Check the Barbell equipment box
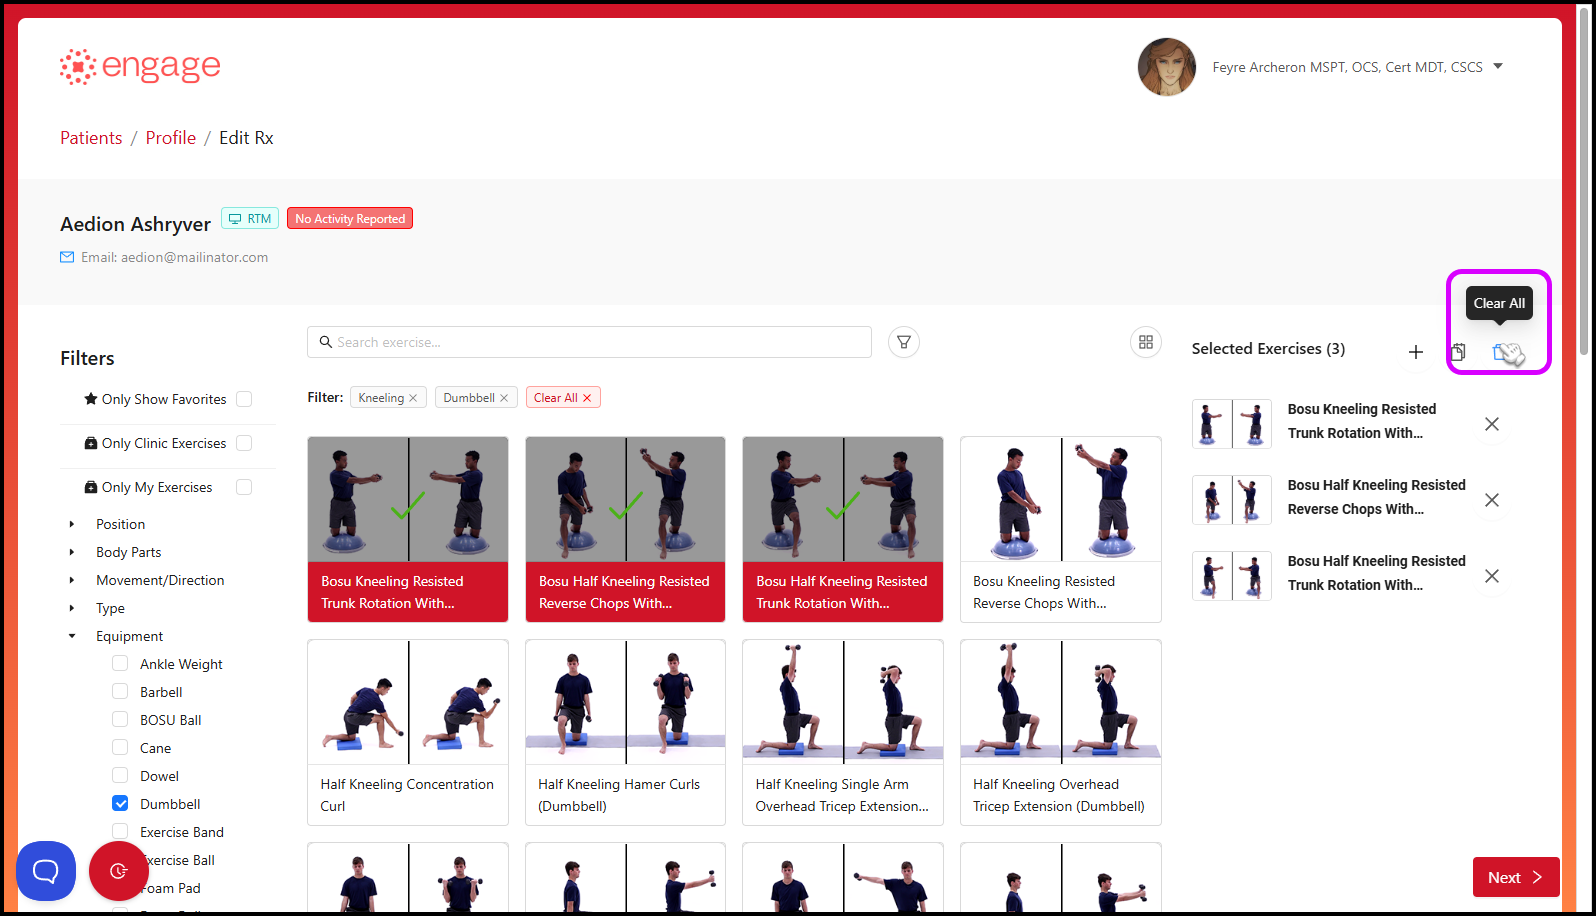Screen dimensions: 1596x916 120,691
